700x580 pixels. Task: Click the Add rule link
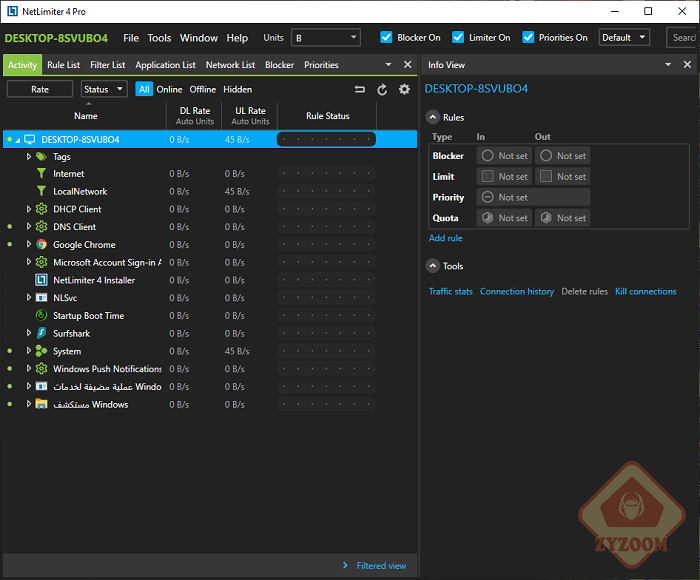point(446,238)
